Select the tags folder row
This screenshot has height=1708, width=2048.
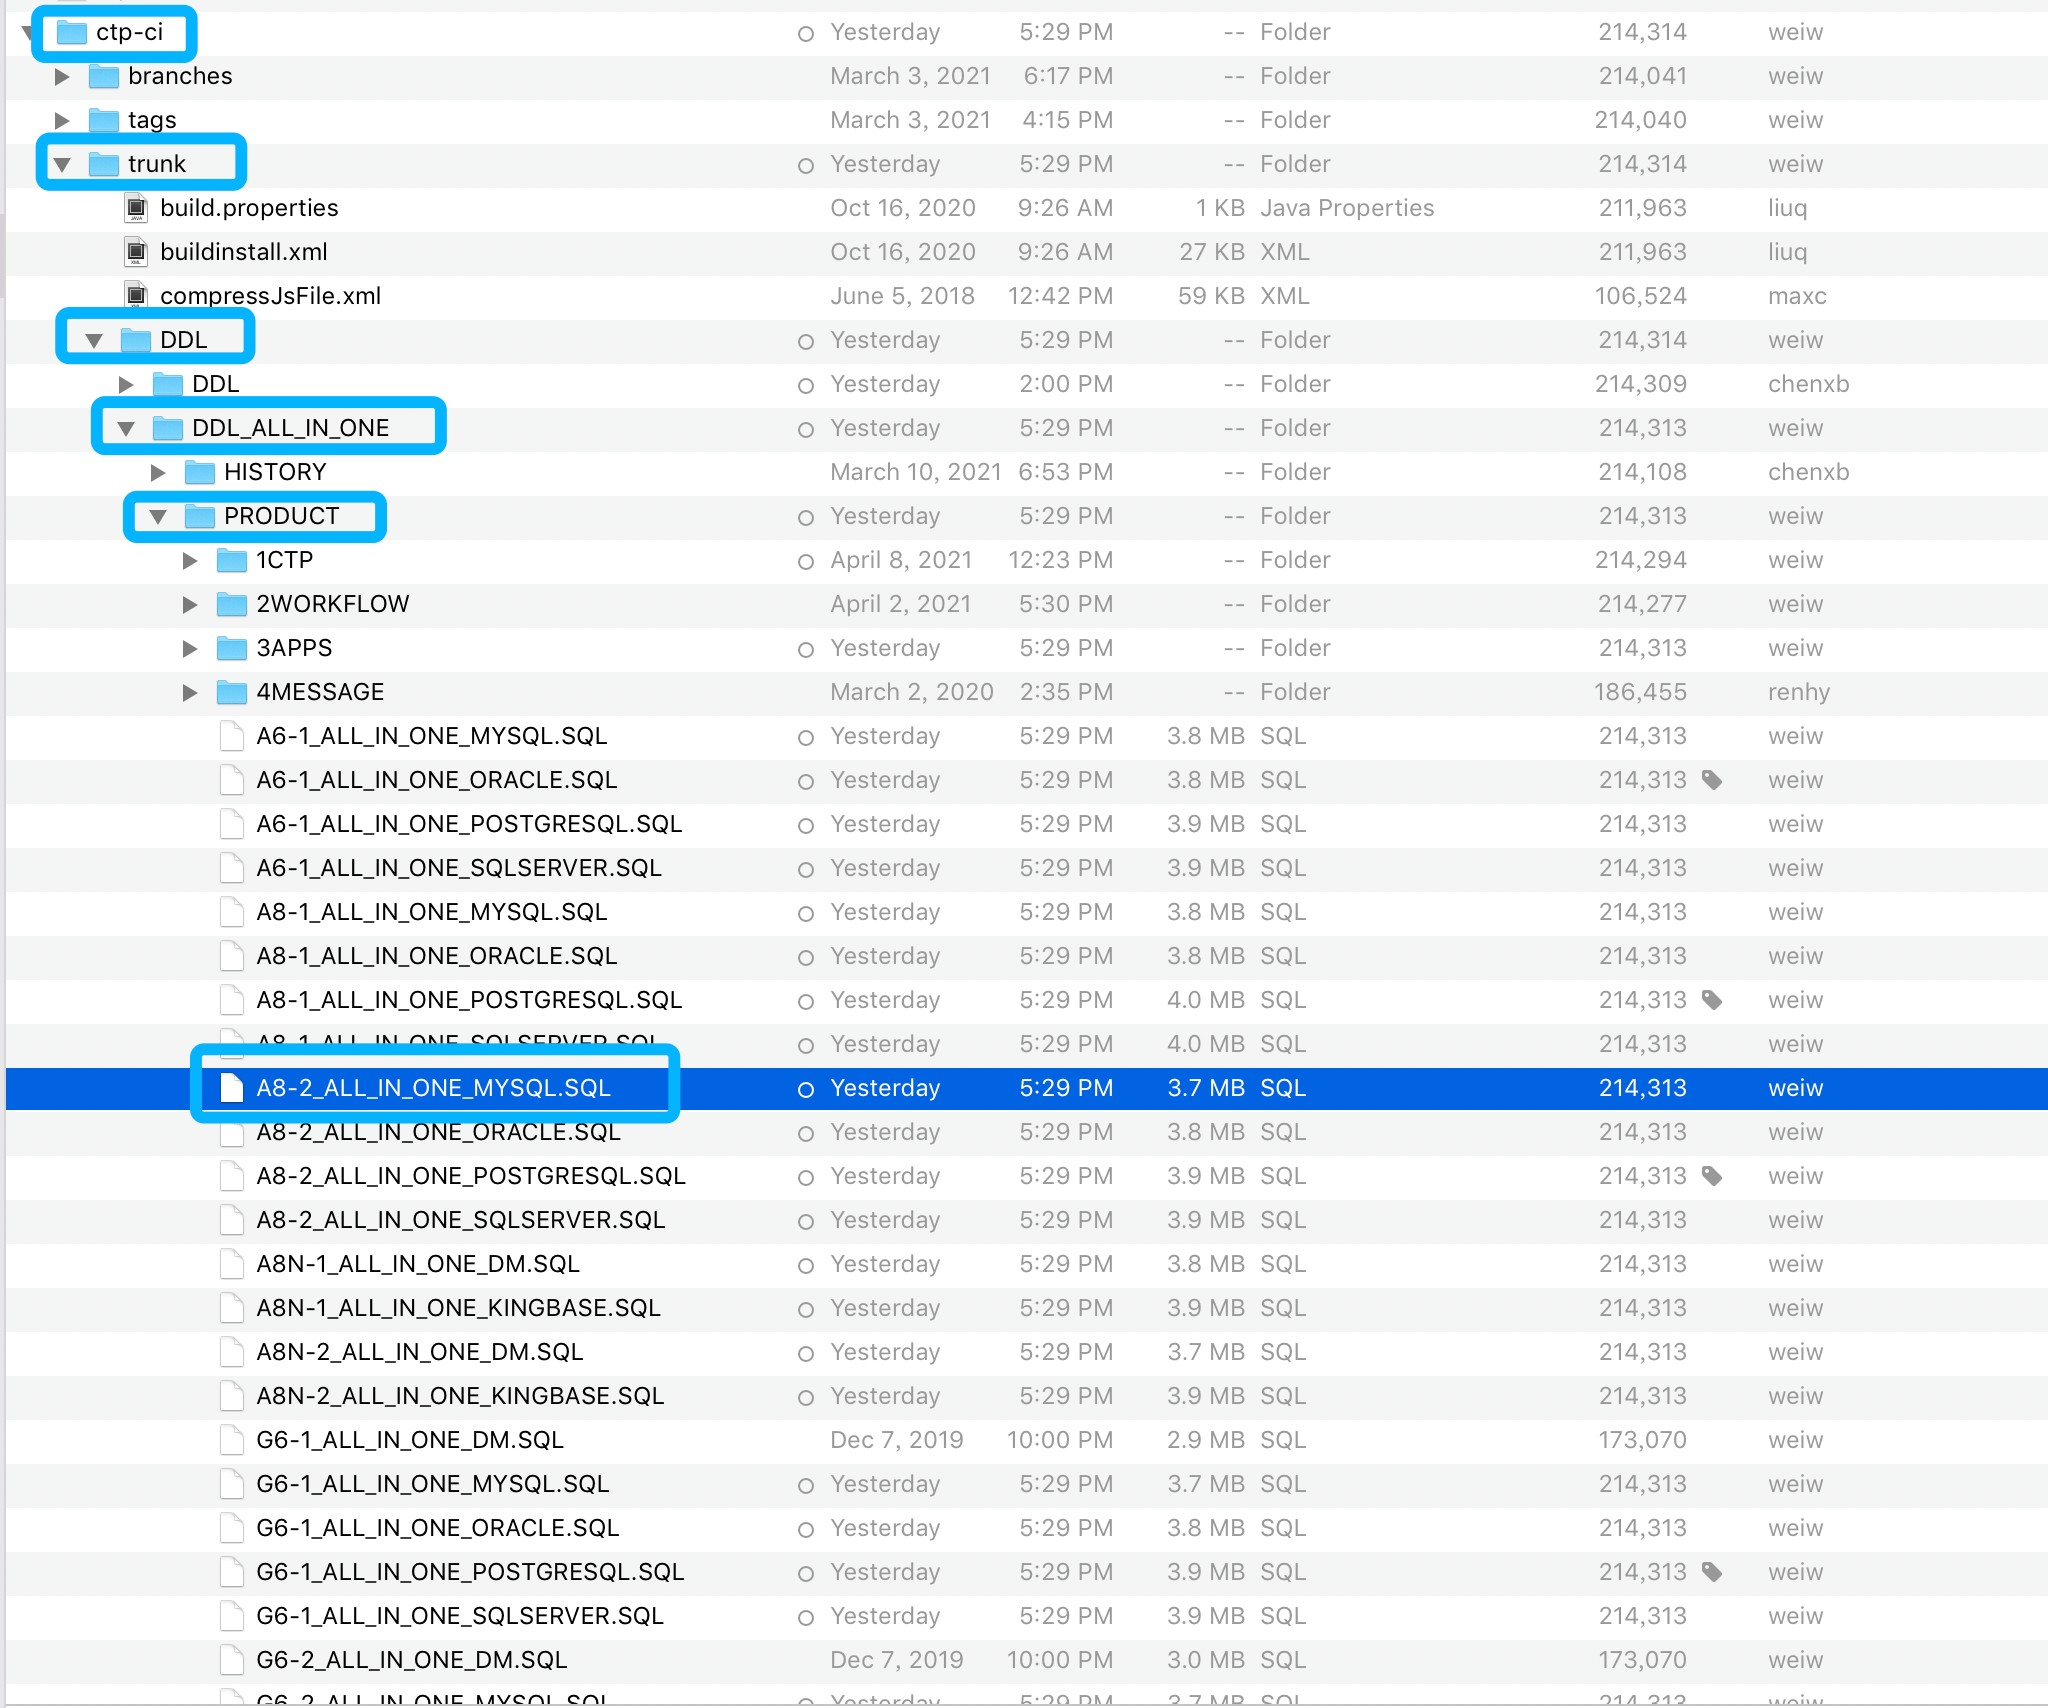click(x=152, y=120)
